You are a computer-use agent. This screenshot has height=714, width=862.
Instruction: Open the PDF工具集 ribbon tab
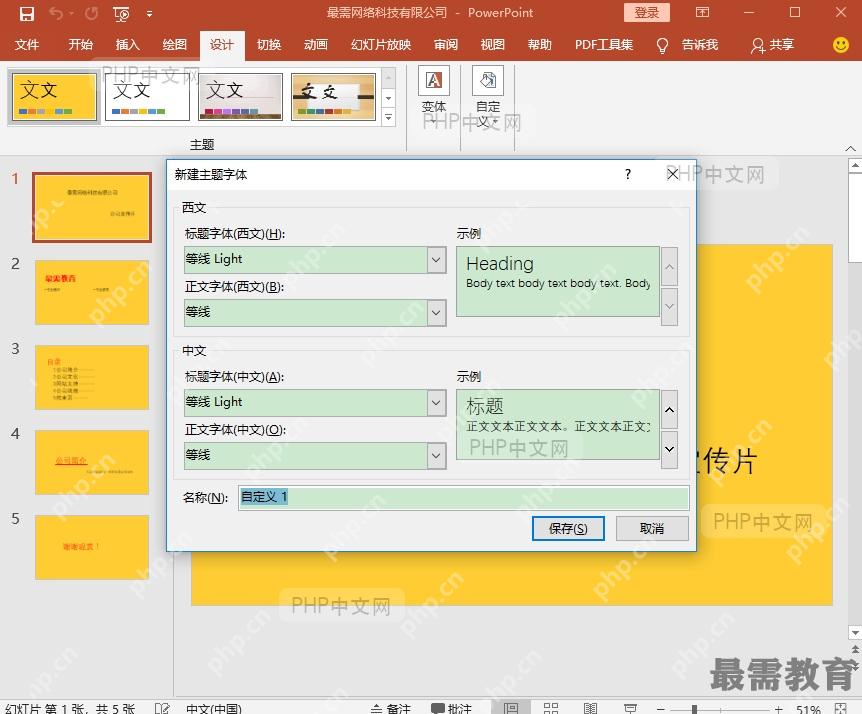604,45
